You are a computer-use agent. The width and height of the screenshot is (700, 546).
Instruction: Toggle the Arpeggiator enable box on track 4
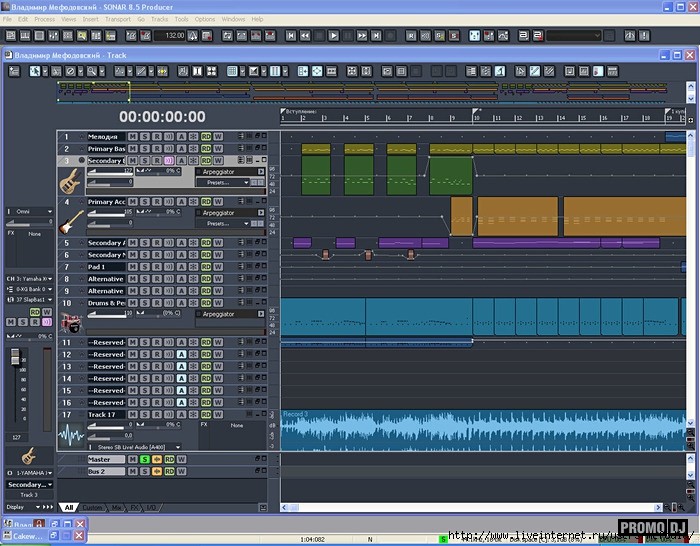point(197,213)
